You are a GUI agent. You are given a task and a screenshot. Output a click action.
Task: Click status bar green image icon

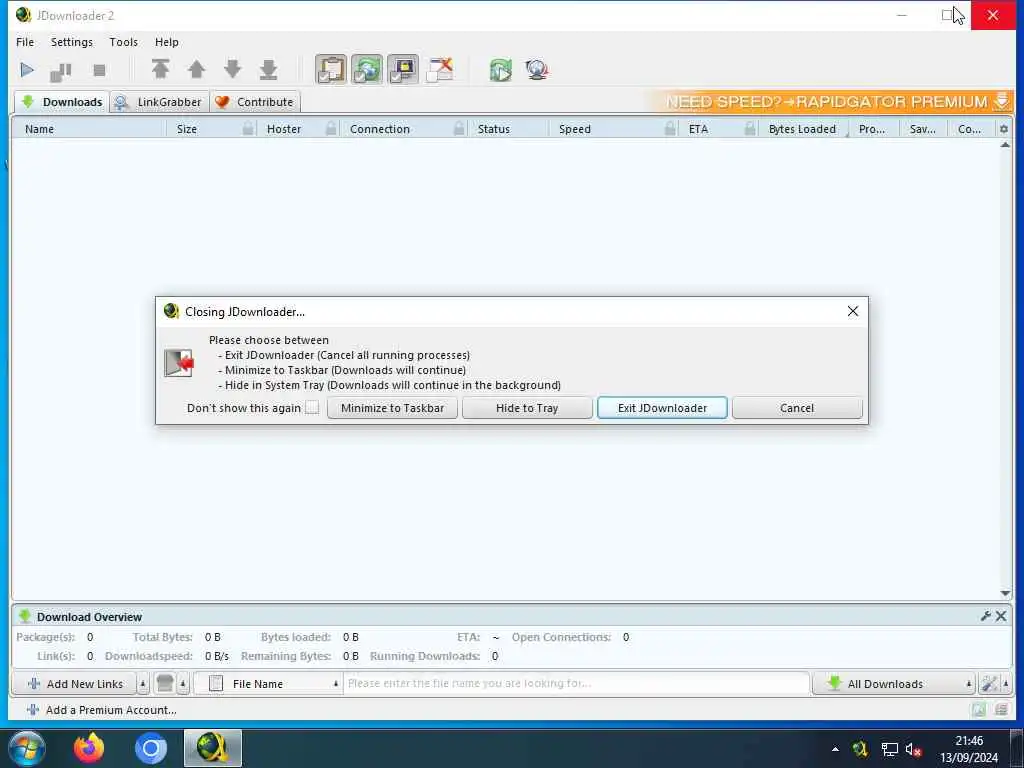(978, 710)
